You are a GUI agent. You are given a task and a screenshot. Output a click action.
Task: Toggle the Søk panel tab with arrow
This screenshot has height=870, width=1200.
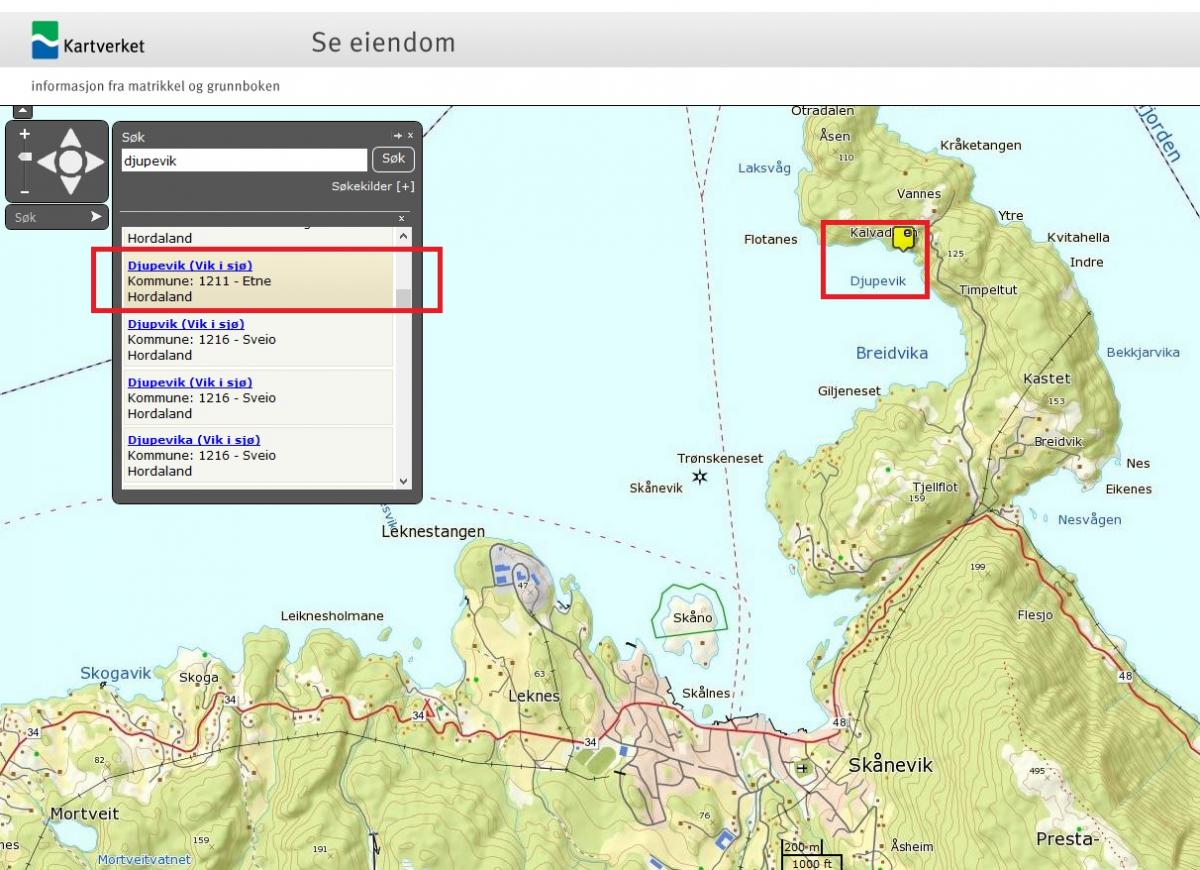pyautogui.click(x=96, y=216)
